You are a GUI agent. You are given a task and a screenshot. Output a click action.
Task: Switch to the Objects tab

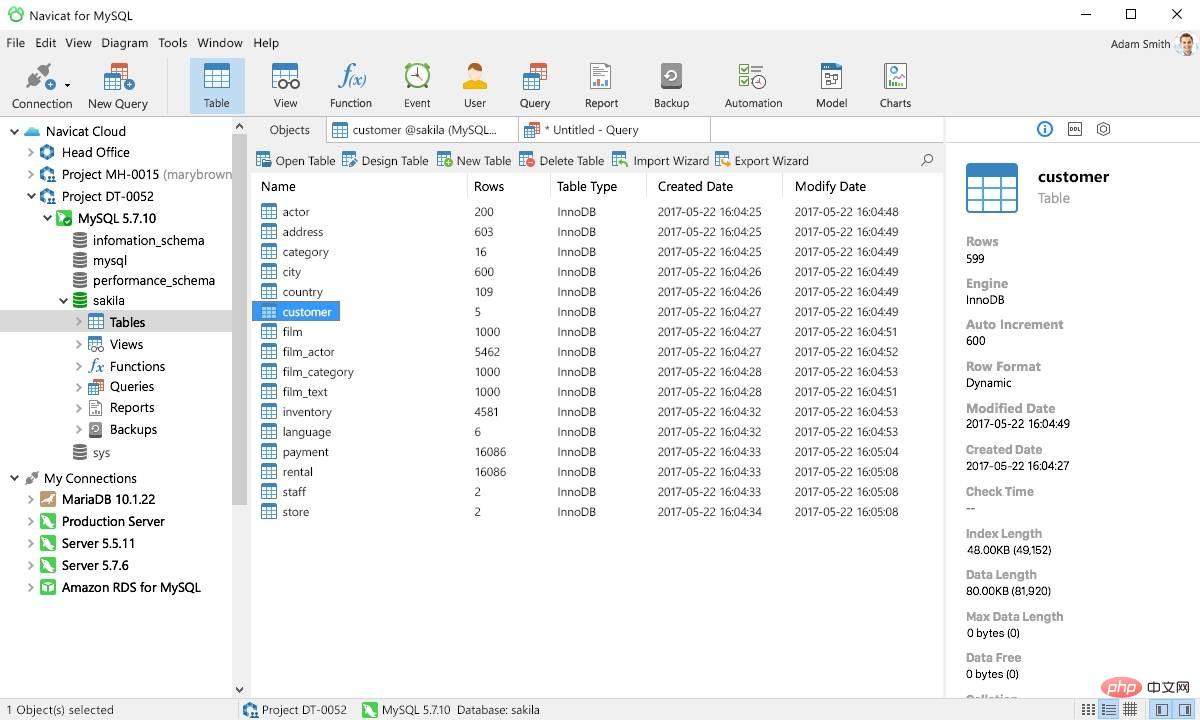pyautogui.click(x=289, y=130)
